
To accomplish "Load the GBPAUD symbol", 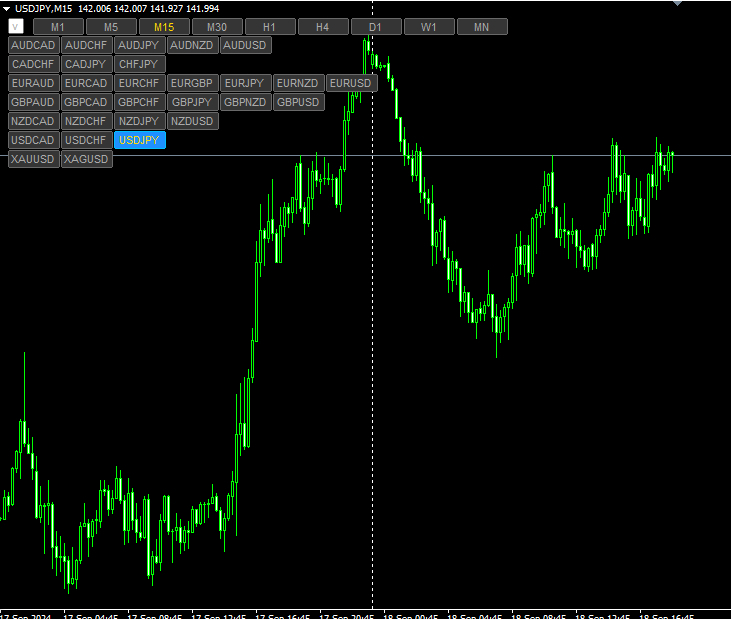I will point(34,102).
